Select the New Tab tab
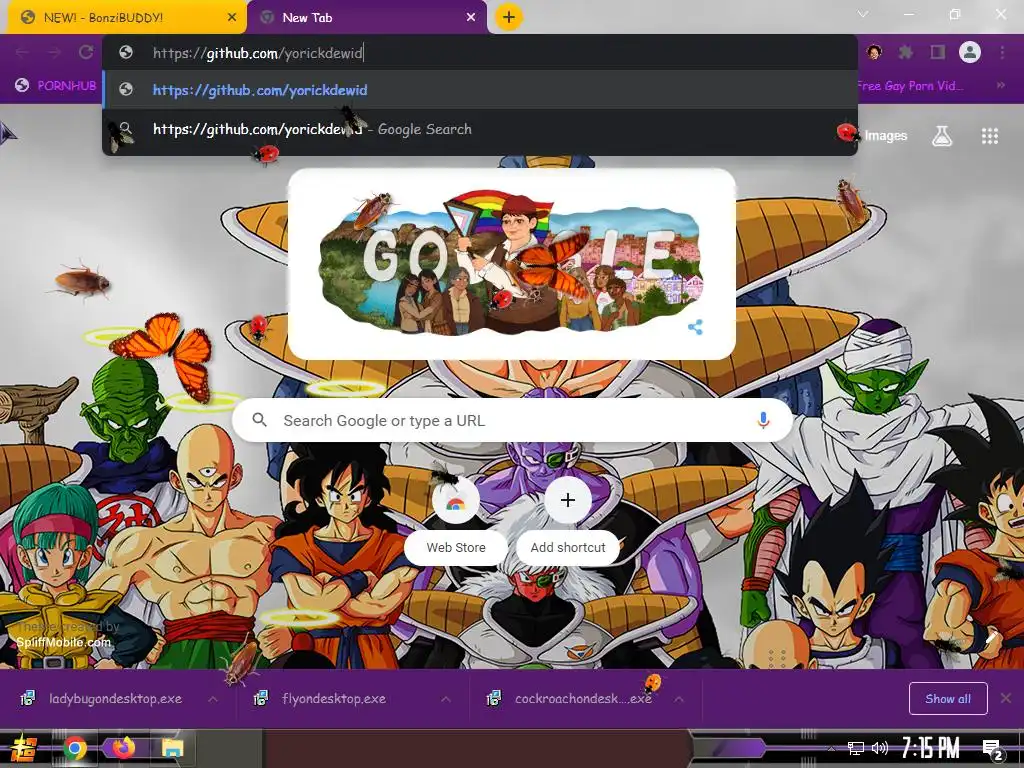 coord(368,18)
